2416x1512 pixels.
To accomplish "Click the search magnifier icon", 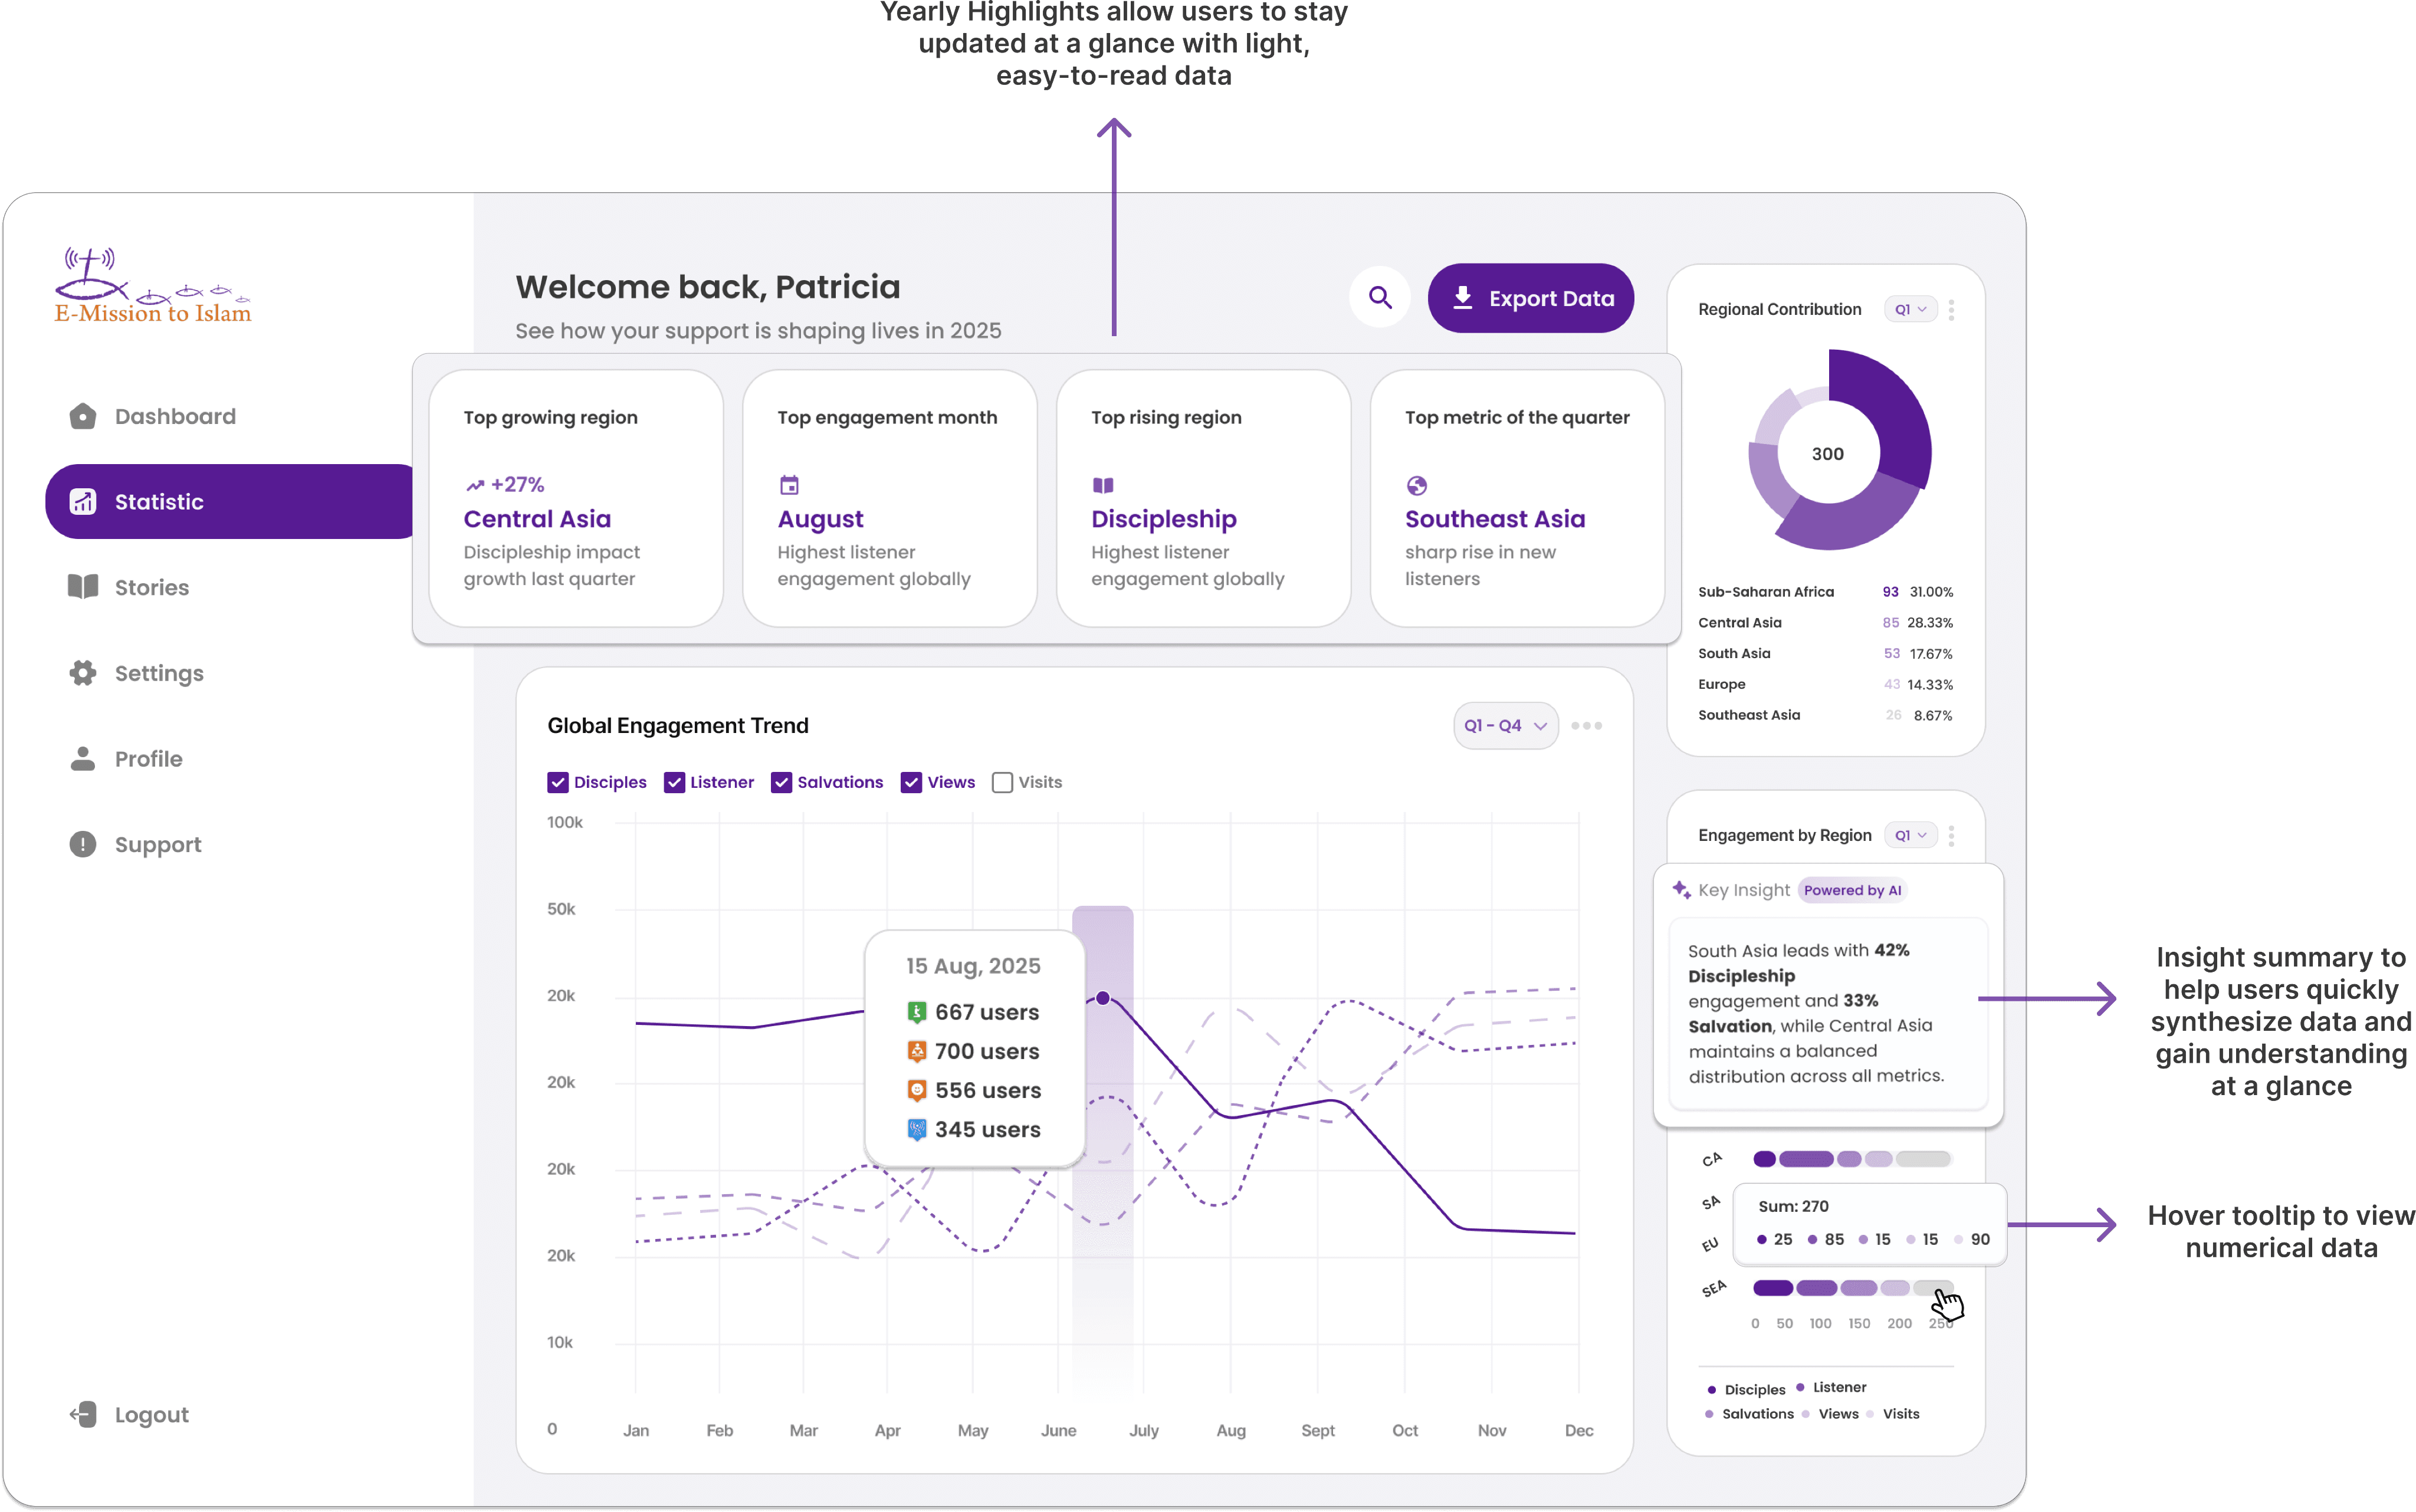I will click(x=1380, y=298).
